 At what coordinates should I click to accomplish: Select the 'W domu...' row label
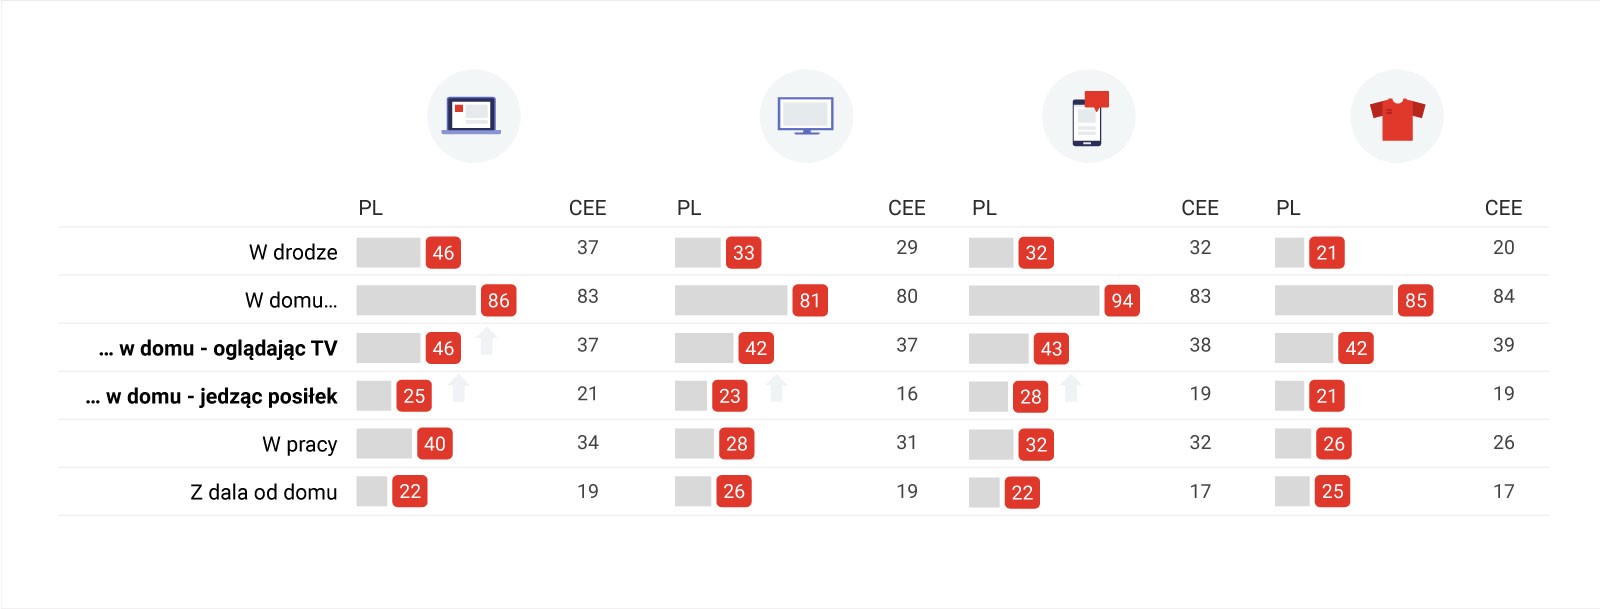(x=291, y=300)
